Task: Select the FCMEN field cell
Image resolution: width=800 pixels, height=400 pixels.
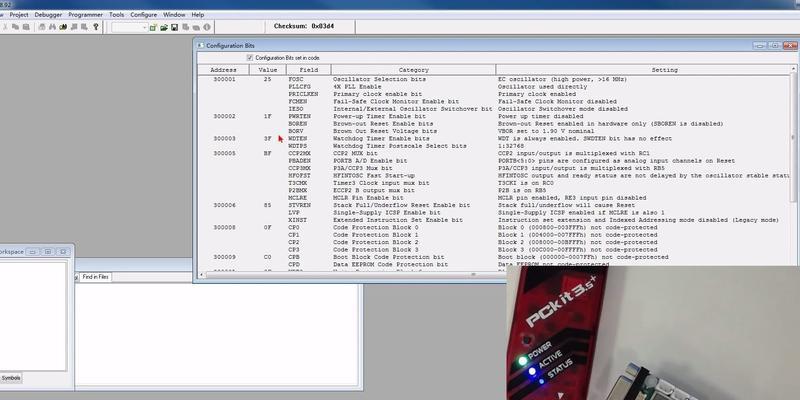Action: [297, 102]
